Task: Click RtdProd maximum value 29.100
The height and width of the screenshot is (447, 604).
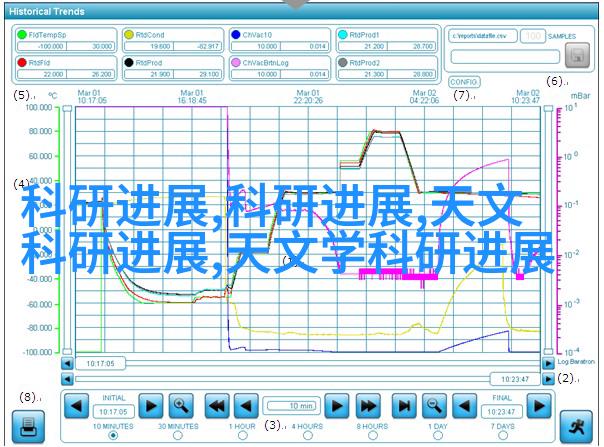Action: pyautogui.click(x=197, y=74)
